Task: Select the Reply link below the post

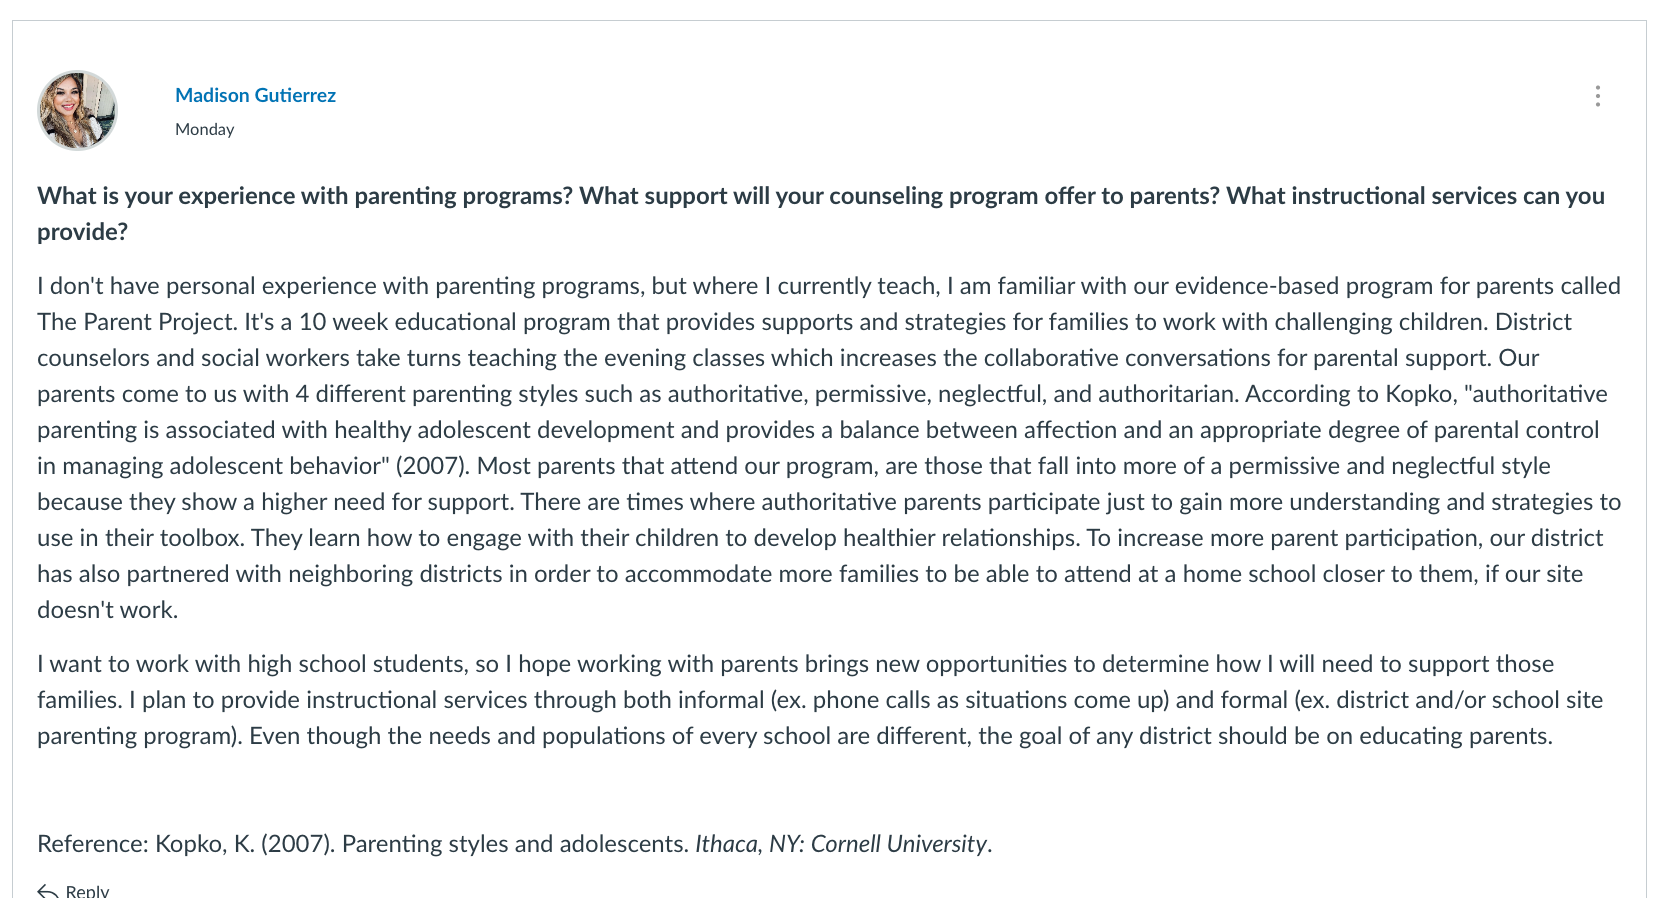Action: [x=73, y=890]
